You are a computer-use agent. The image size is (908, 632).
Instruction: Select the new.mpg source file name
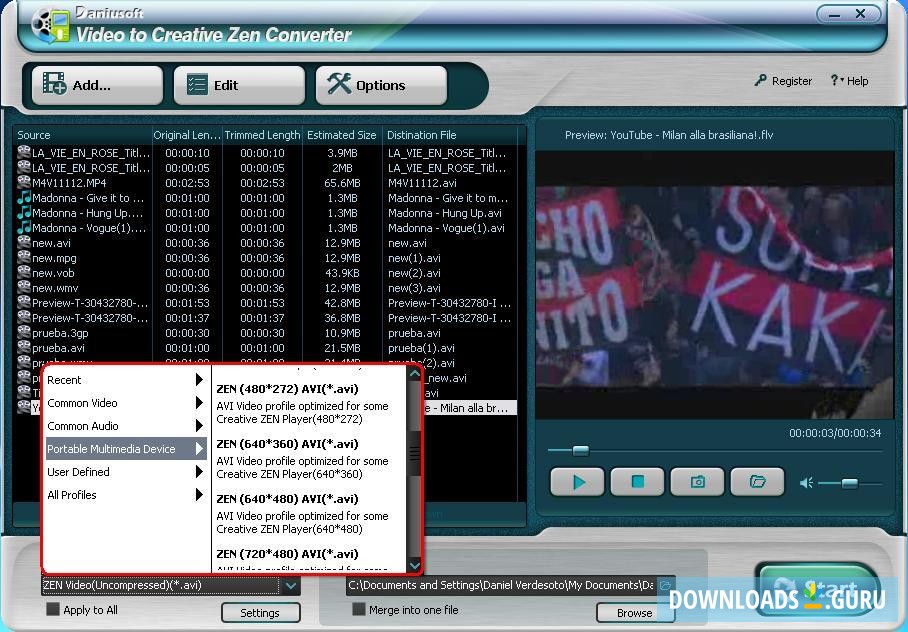tap(54, 258)
